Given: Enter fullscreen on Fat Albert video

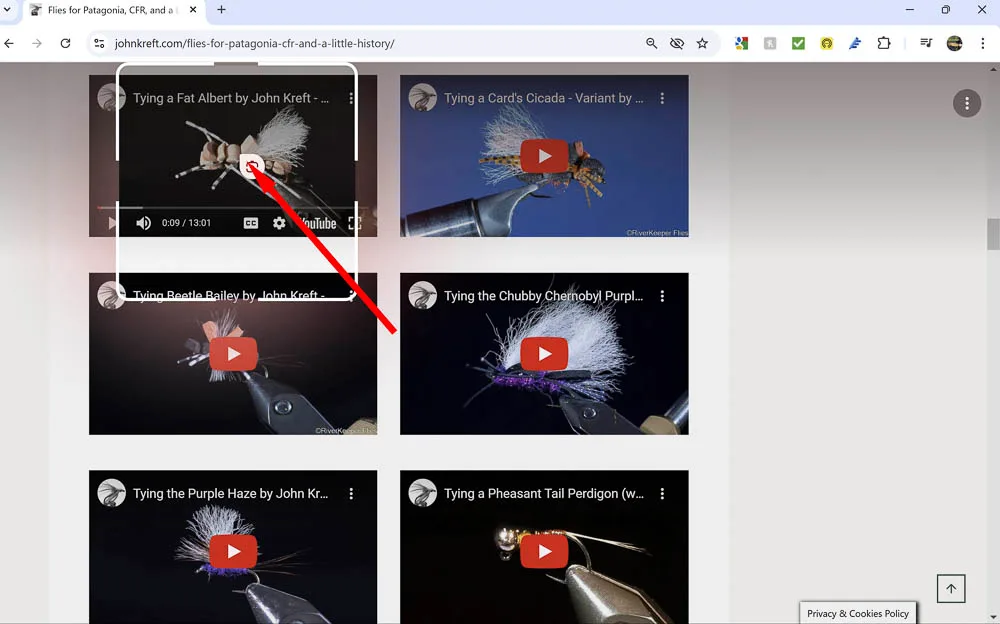Looking at the screenshot, I should [355, 223].
